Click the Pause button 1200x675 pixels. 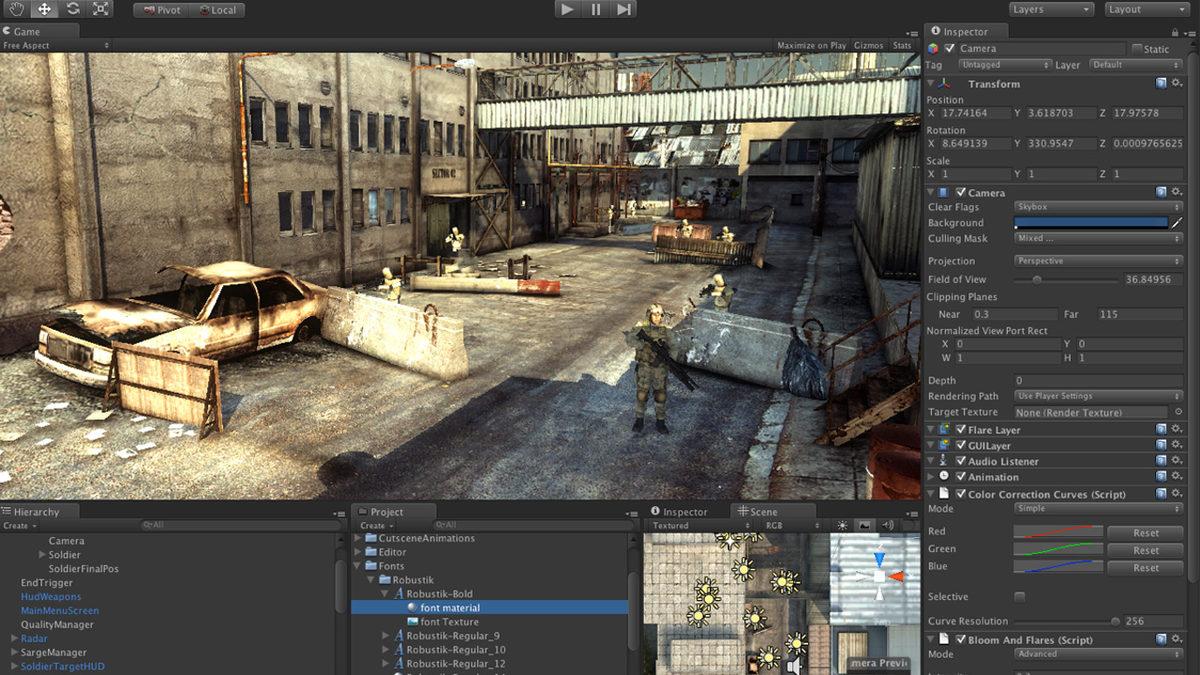596,9
